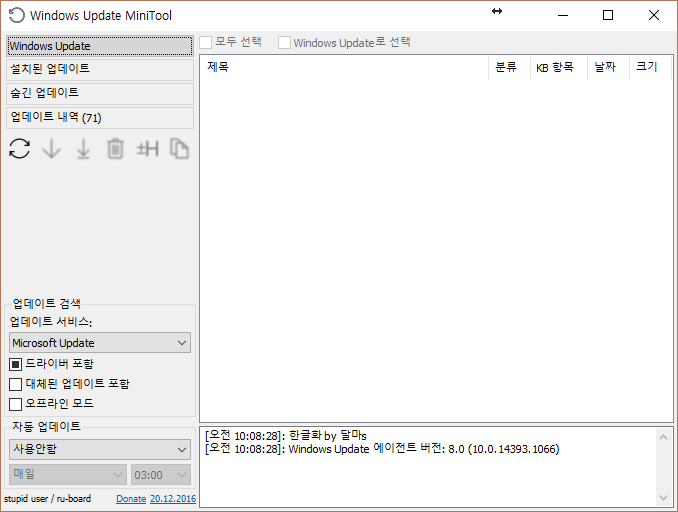The image size is (678, 512).
Task: Enable the 오프라인 모드 checkbox
Action: (15, 404)
